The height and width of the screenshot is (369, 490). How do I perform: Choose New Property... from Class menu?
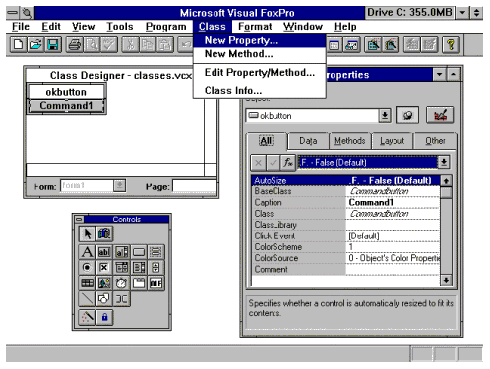(259, 40)
